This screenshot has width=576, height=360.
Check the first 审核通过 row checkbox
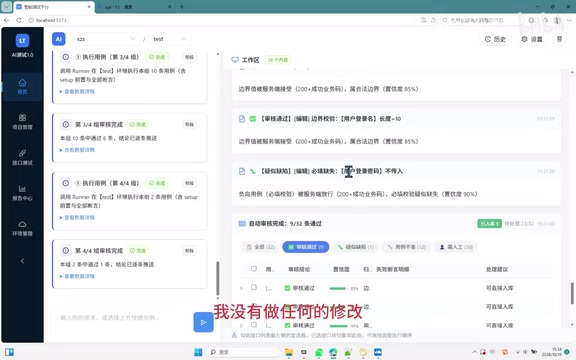254,287
